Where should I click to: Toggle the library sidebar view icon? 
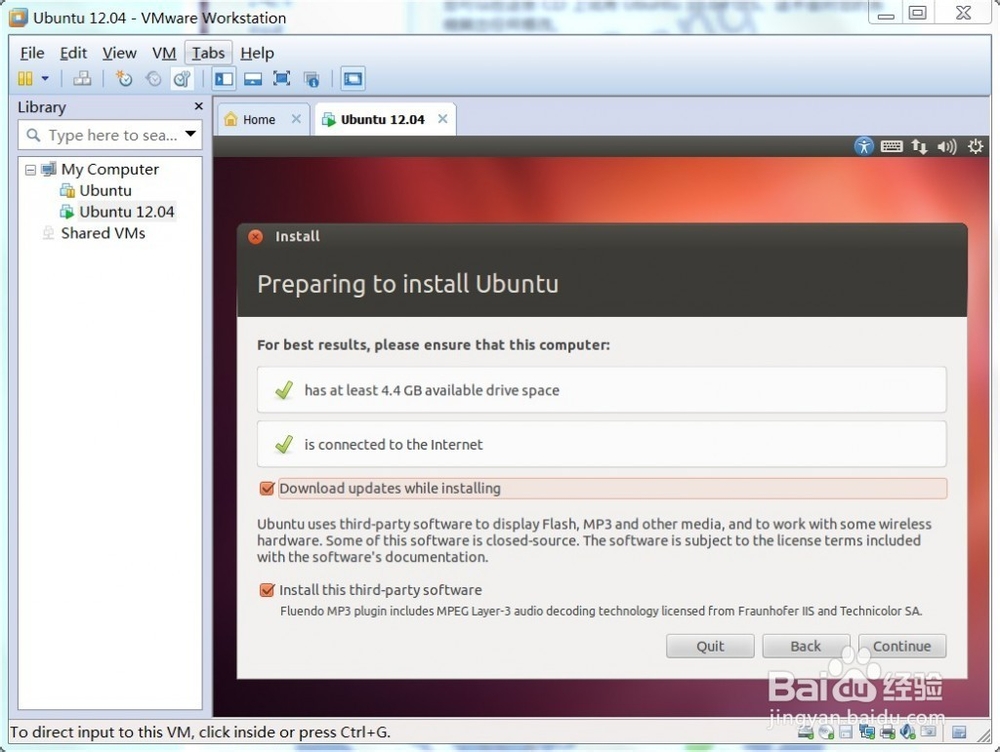coord(224,78)
